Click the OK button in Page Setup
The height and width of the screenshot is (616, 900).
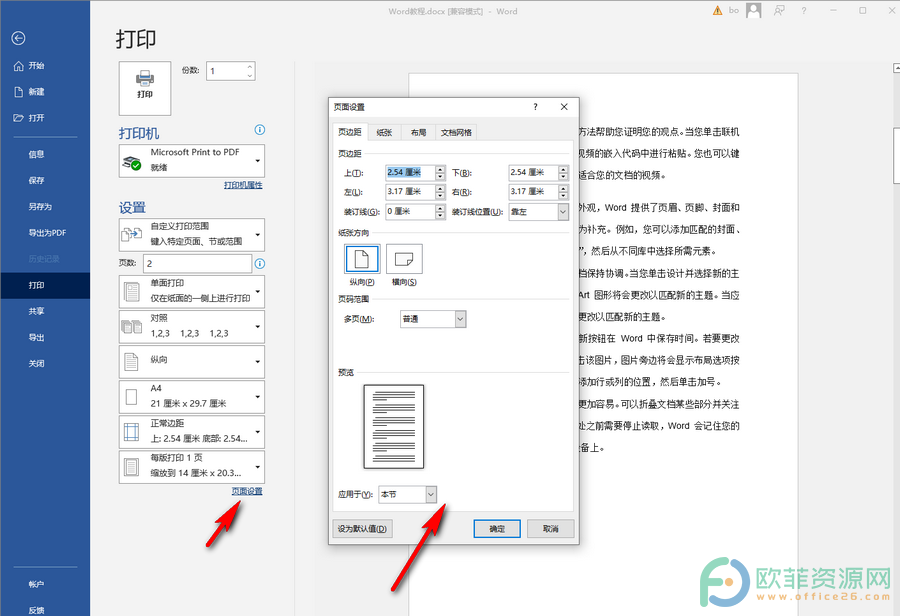[x=497, y=529]
